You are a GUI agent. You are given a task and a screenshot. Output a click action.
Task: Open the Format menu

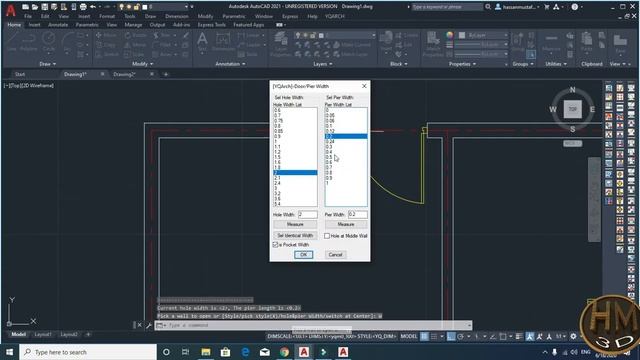(x=107, y=16)
